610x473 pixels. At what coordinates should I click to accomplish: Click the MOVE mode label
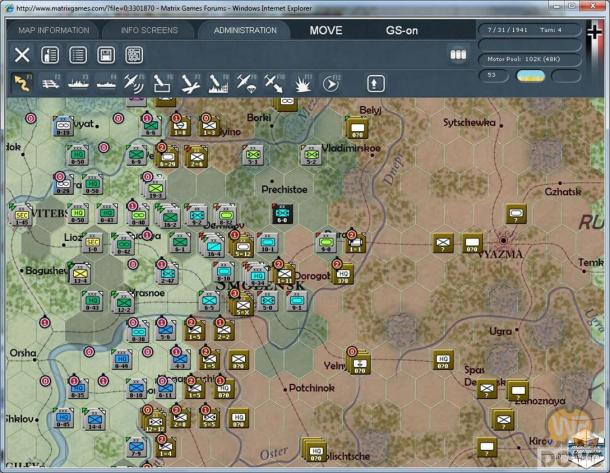point(326,30)
